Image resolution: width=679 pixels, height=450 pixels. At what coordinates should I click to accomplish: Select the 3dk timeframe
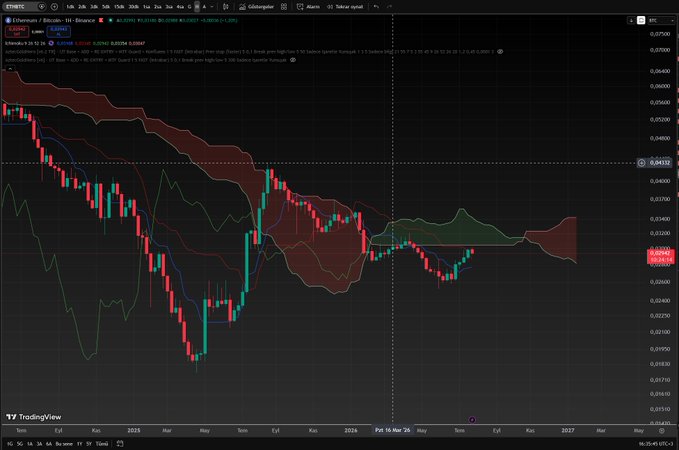(x=94, y=7)
